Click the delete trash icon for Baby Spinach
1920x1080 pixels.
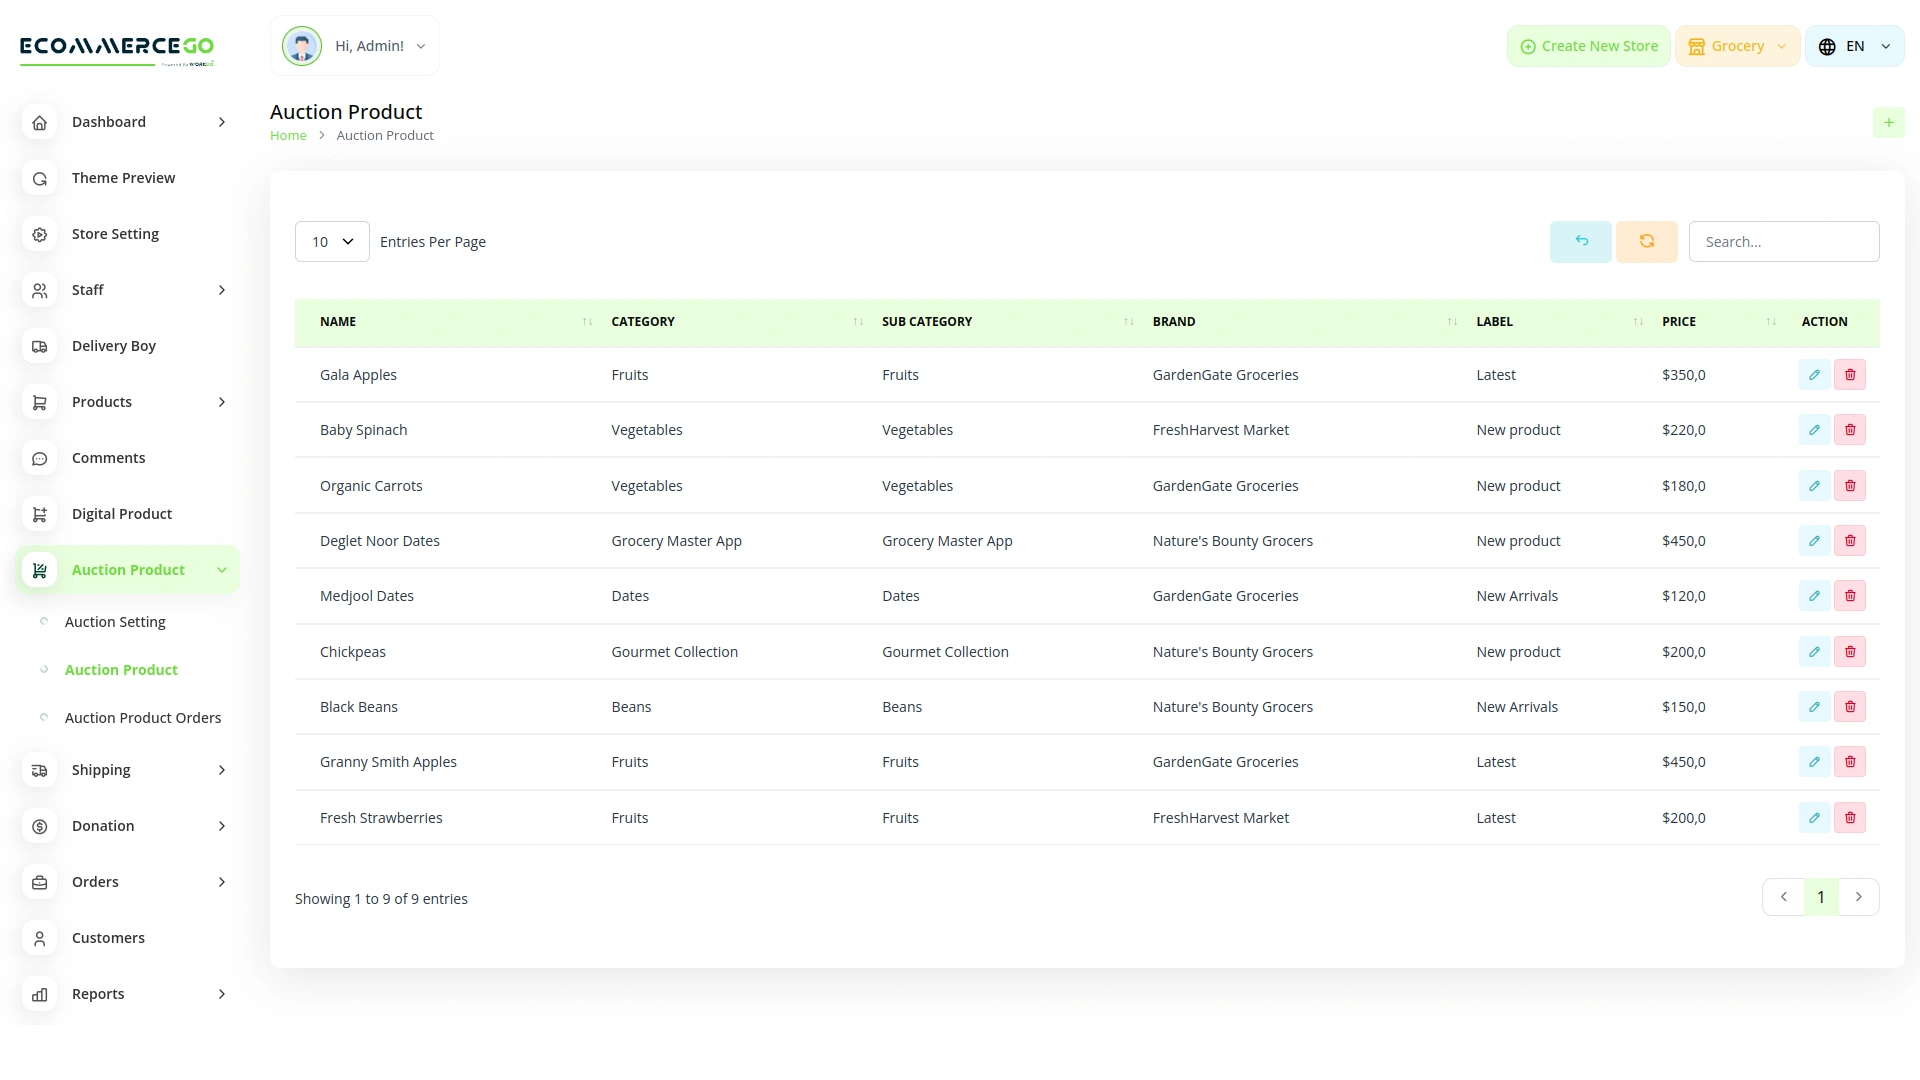coord(1850,429)
